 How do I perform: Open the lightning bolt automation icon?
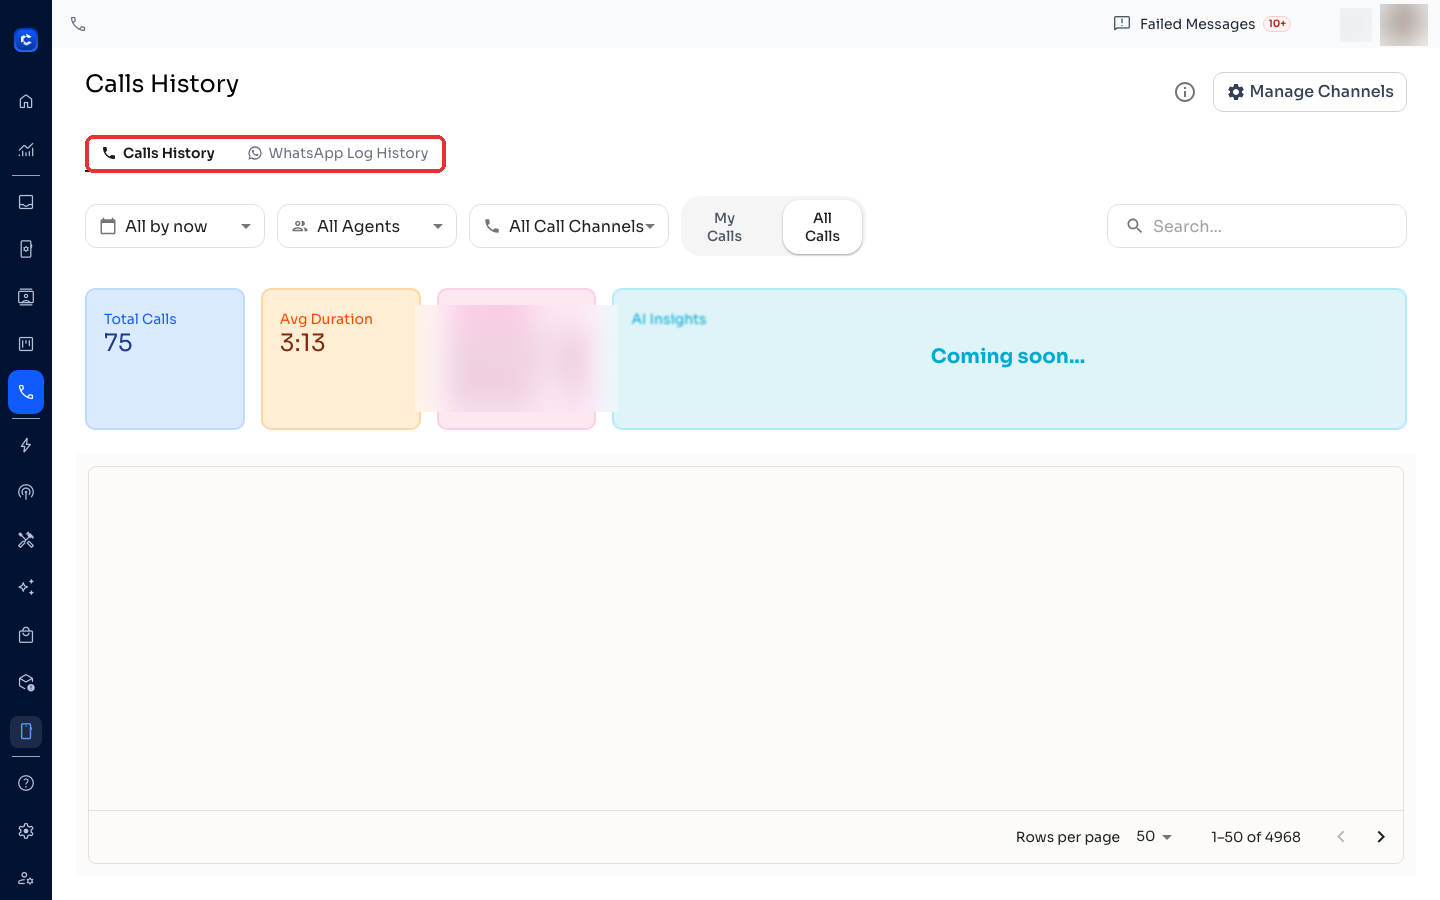point(26,445)
